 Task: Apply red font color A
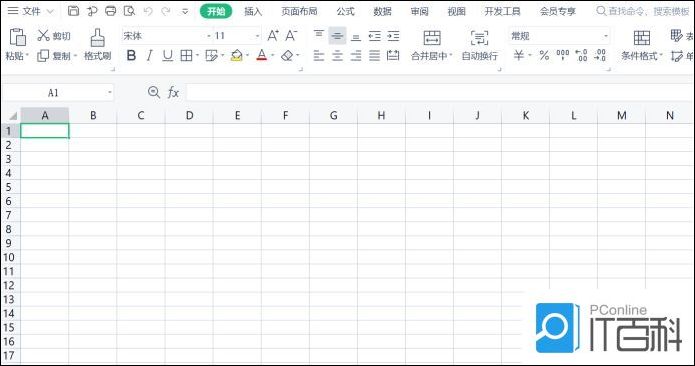(x=262, y=55)
